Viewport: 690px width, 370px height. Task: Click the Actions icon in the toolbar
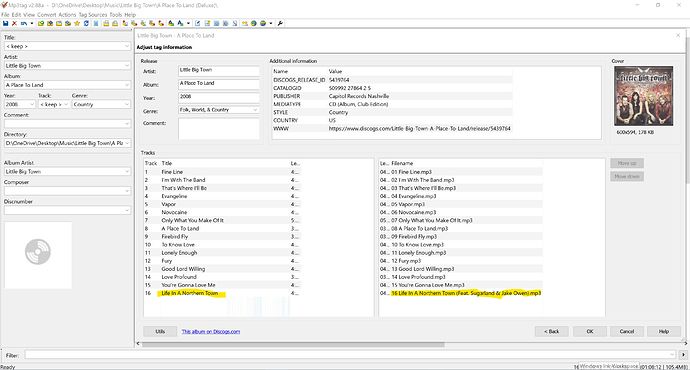click(171, 23)
